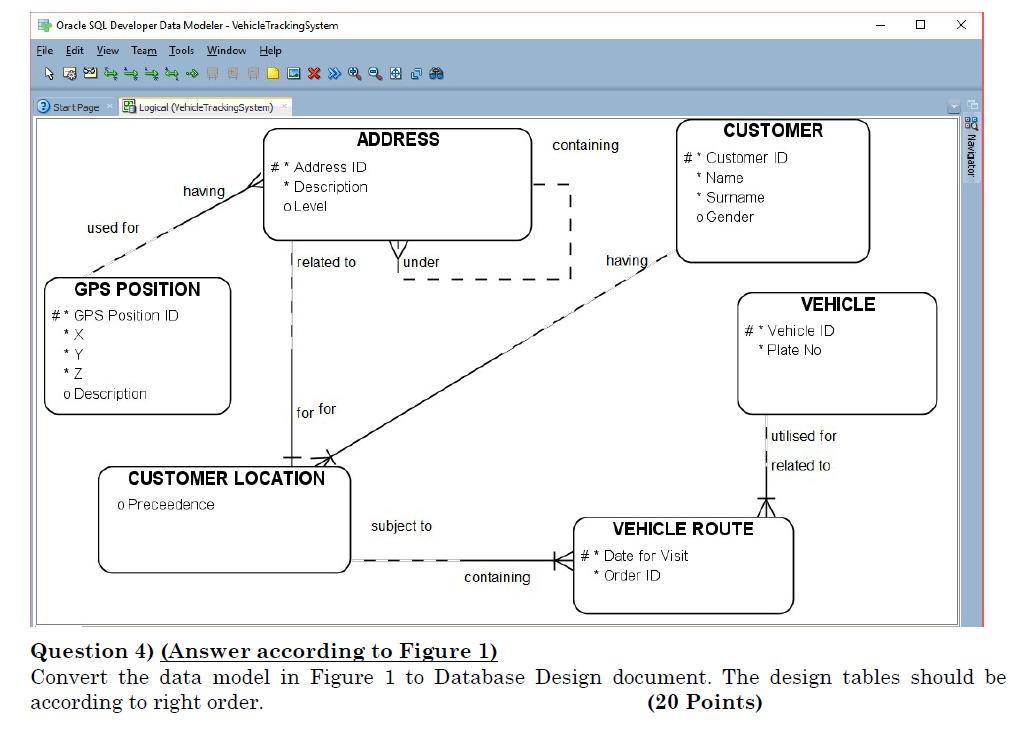
Task: Add a many-to-many relationship
Action: (x=110, y=72)
